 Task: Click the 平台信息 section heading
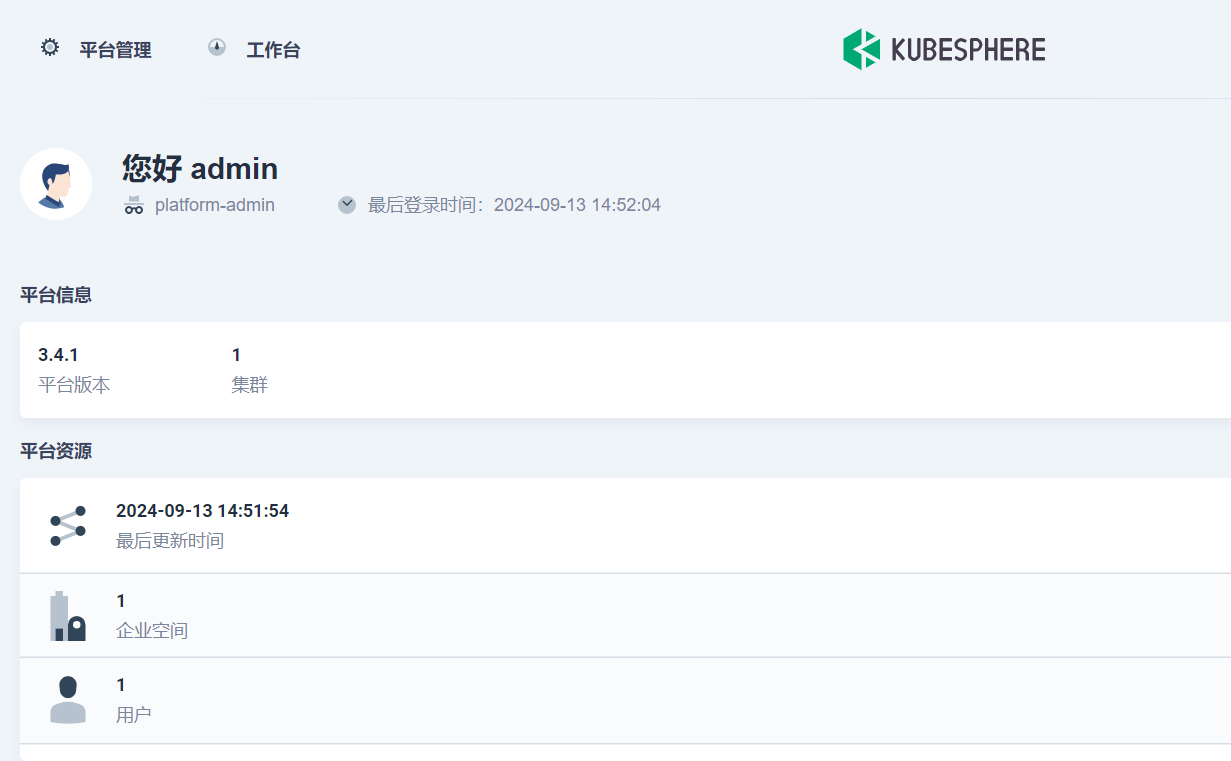click(x=56, y=295)
